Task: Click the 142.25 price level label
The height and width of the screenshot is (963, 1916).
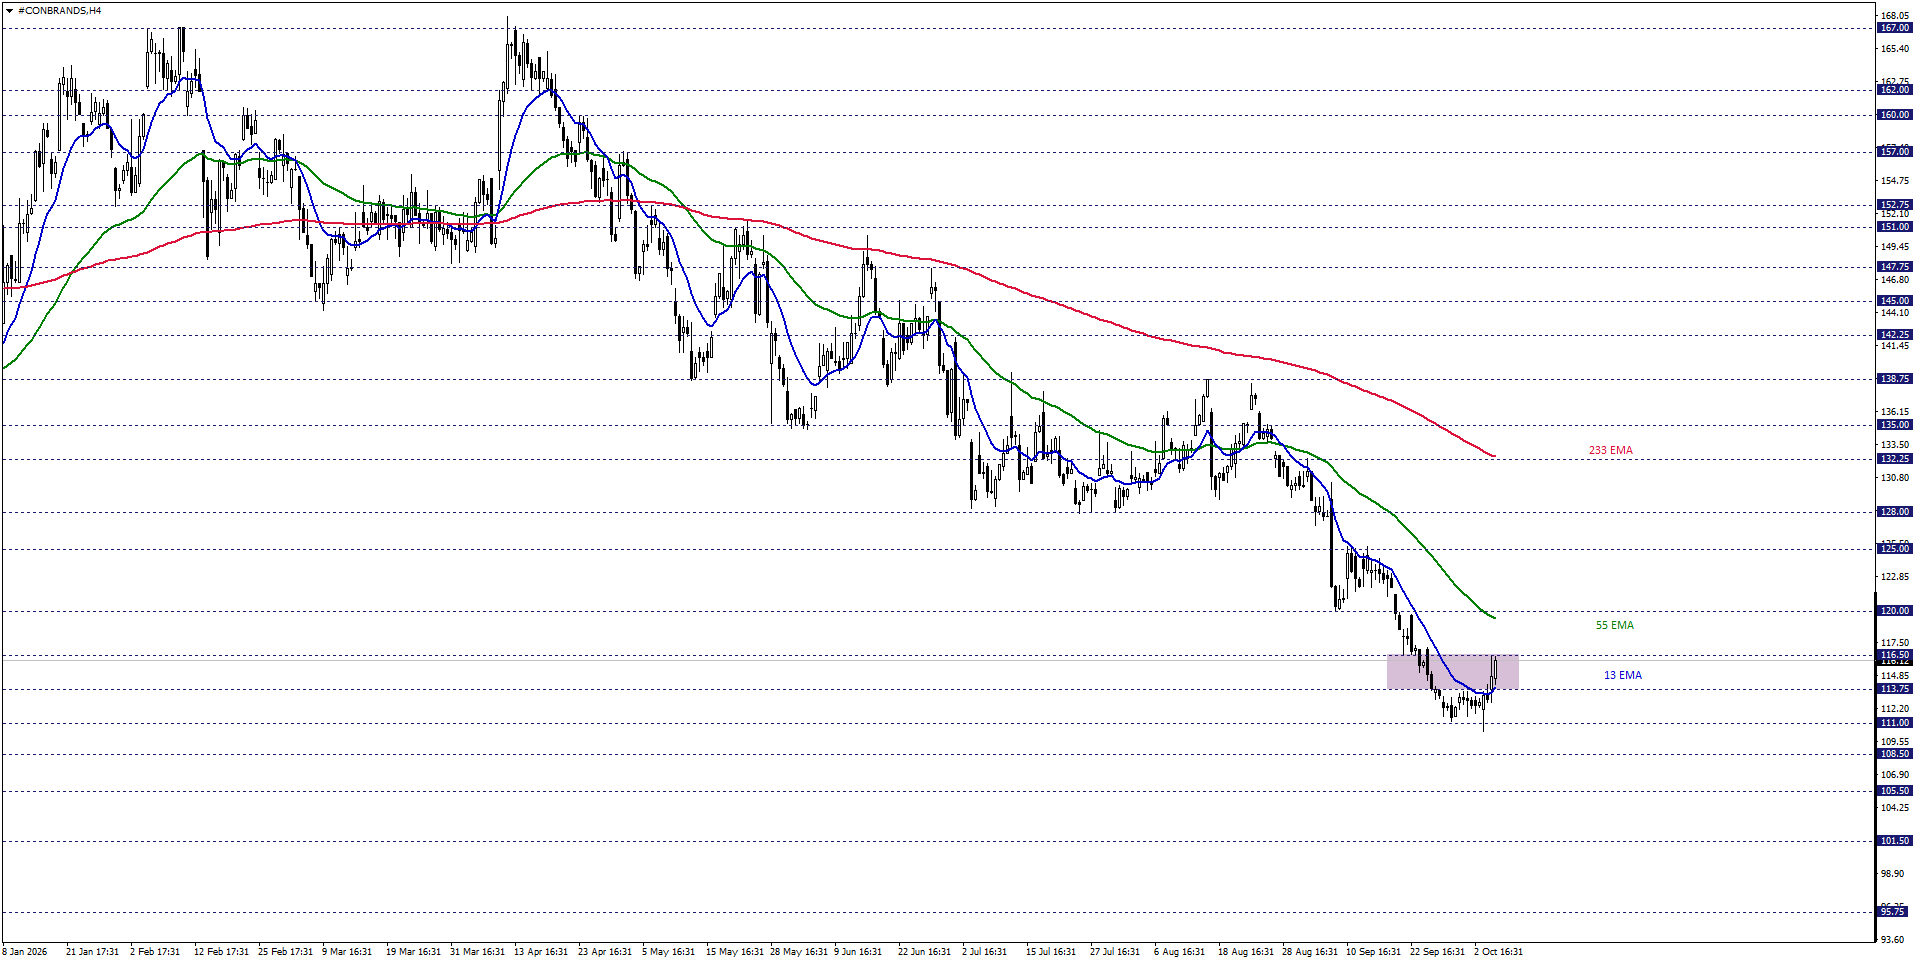Action: click(1894, 335)
